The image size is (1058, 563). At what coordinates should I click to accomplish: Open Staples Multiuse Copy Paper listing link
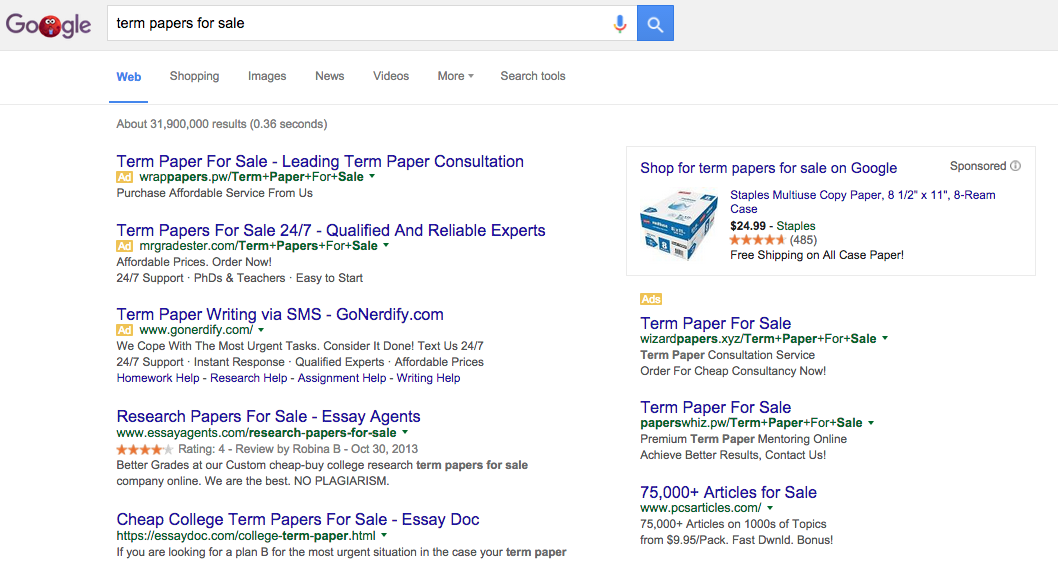point(862,195)
